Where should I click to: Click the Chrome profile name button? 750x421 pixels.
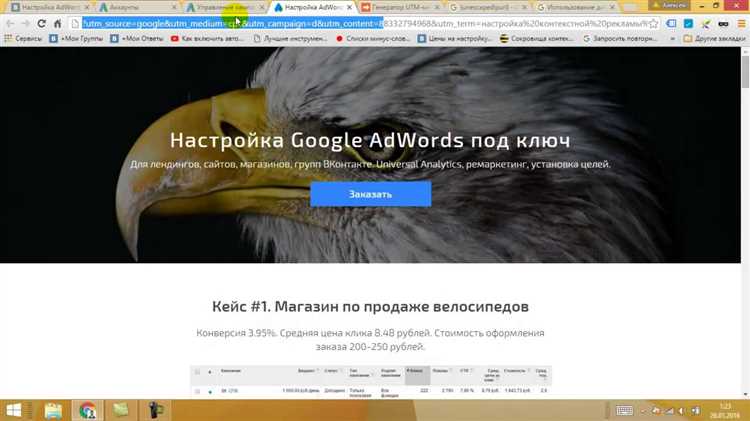click(669, 5)
